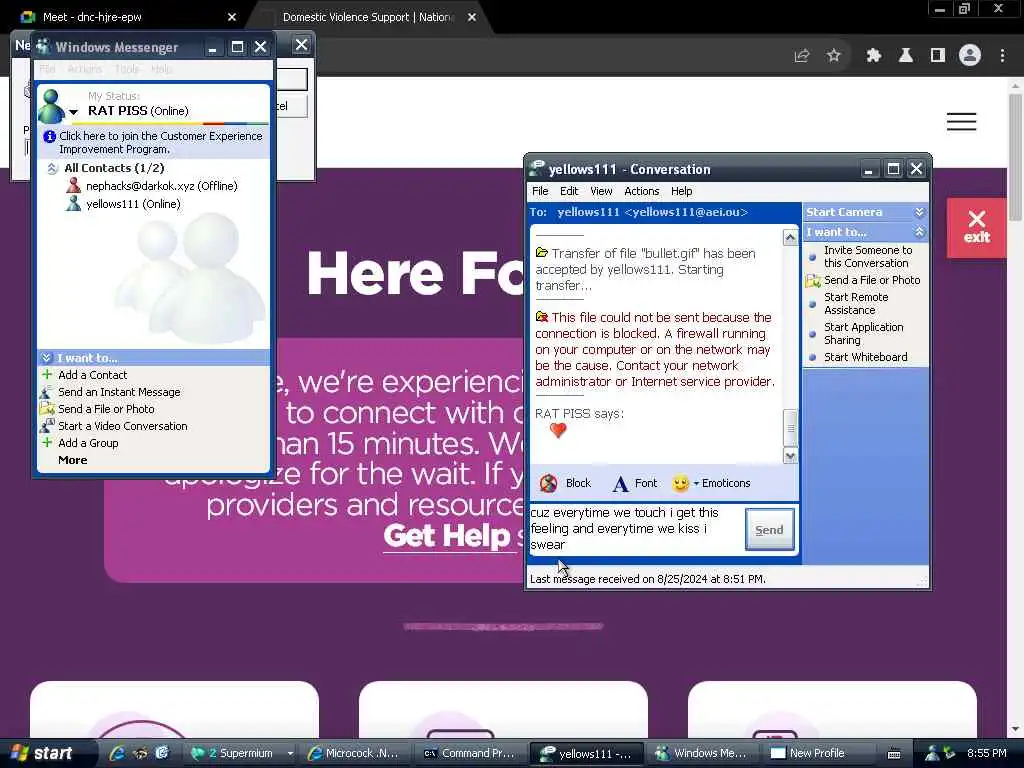
Task: Open the browser profile avatar
Action: pos(970,56)
